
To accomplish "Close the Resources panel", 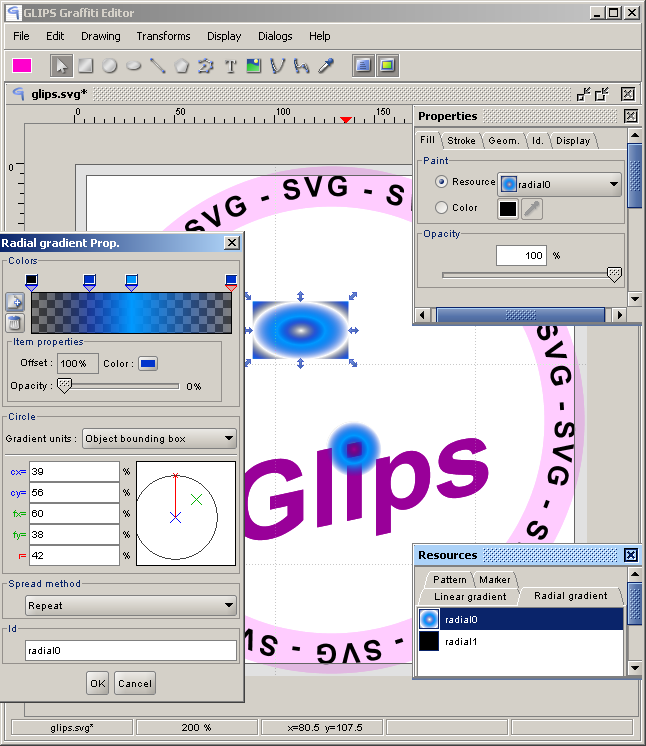I will click(631, 555).
